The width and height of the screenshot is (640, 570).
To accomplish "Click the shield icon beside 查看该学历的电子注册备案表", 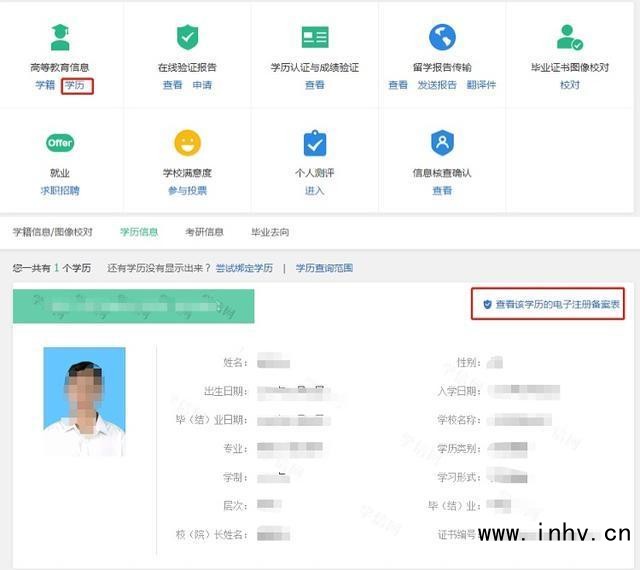I will coord(487,304).
